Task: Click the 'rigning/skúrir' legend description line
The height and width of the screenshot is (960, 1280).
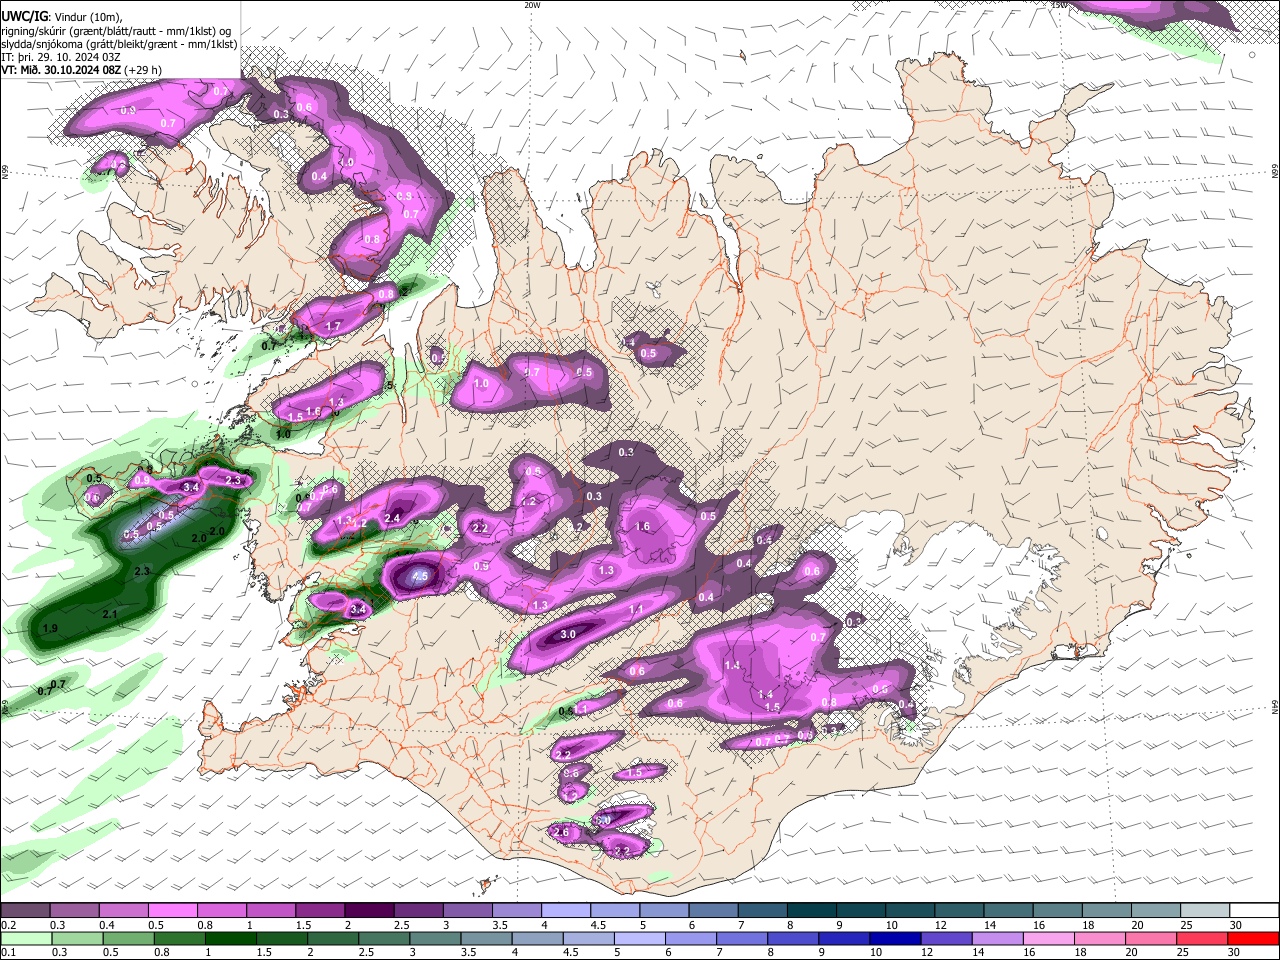Action: (x=117, y=31)
